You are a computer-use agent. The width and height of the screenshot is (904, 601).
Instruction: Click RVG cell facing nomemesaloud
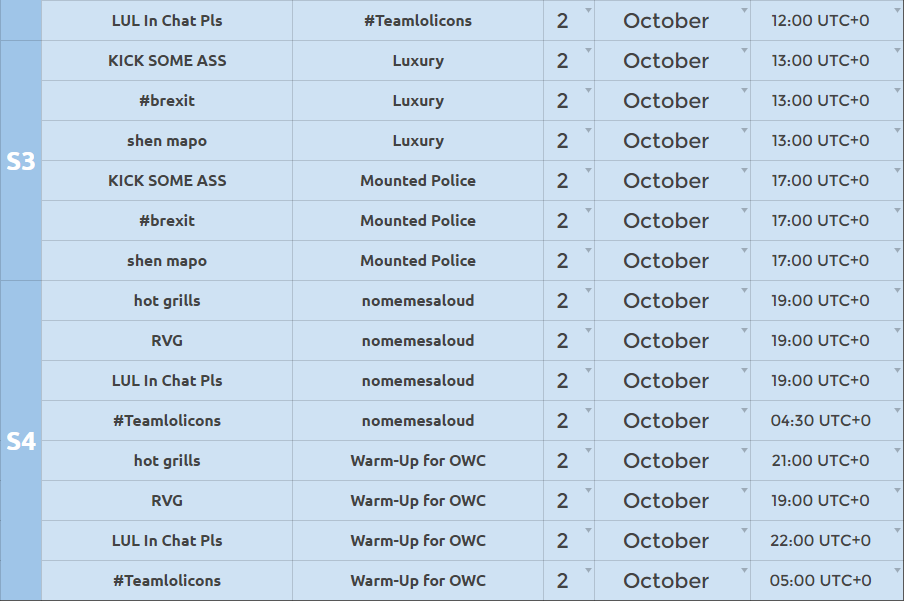(x=167, y=341)
